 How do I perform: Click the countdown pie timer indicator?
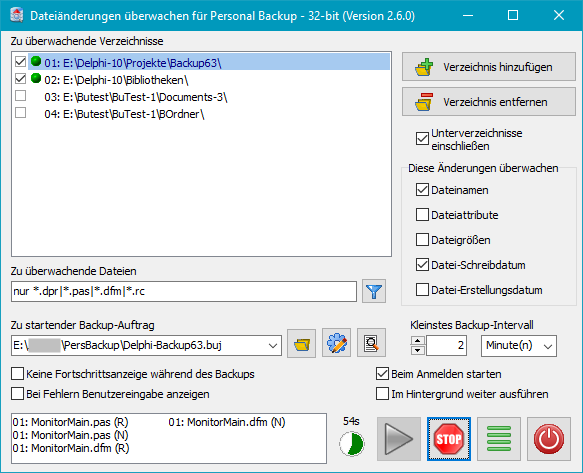pos(352,444)
